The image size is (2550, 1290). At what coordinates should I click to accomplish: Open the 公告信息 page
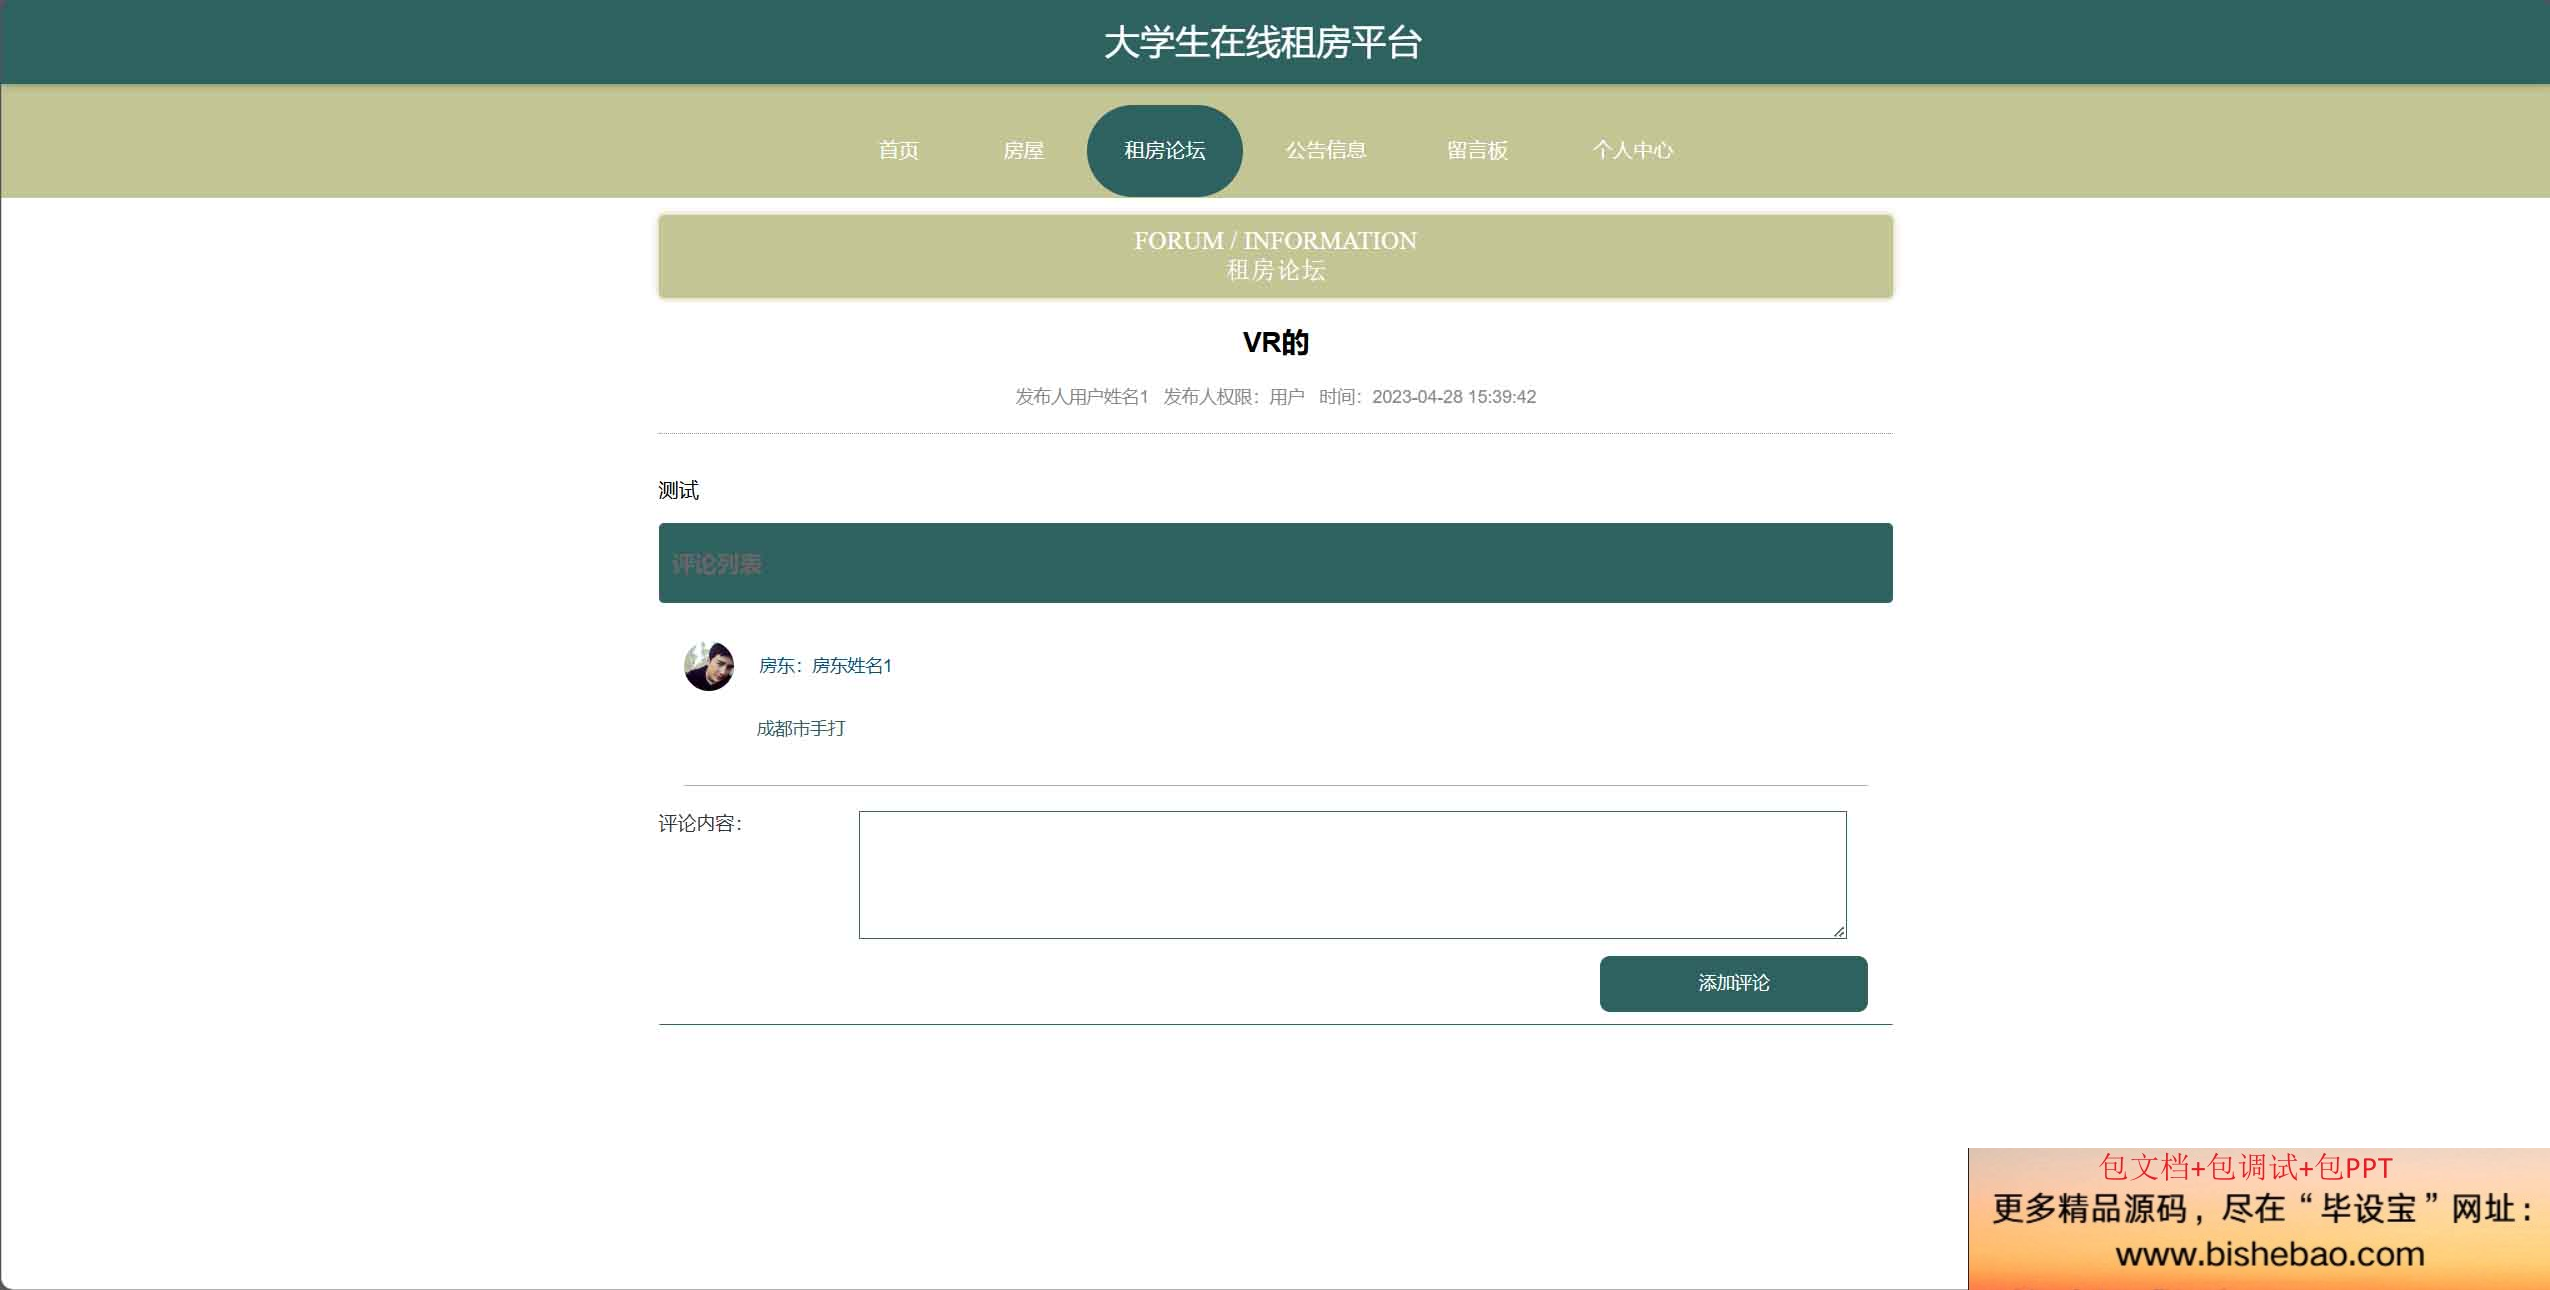[1325, 150]
